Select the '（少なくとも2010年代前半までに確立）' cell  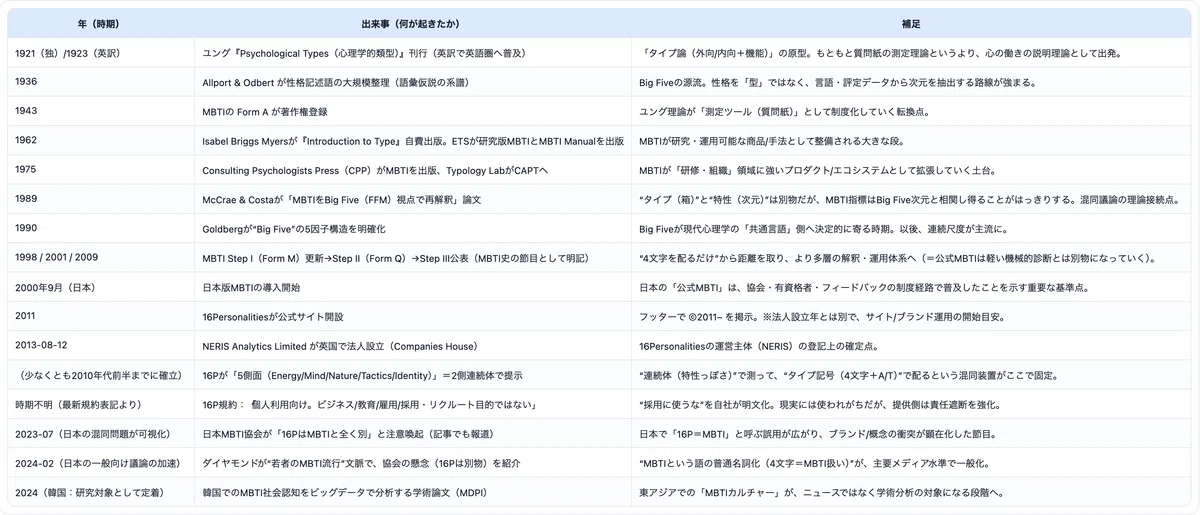pos(101,375)
